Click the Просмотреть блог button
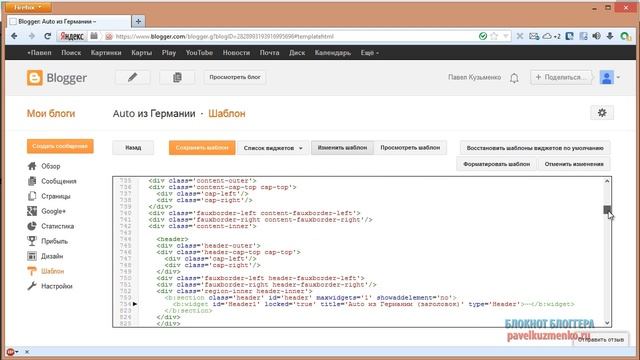 coord(235,77)
